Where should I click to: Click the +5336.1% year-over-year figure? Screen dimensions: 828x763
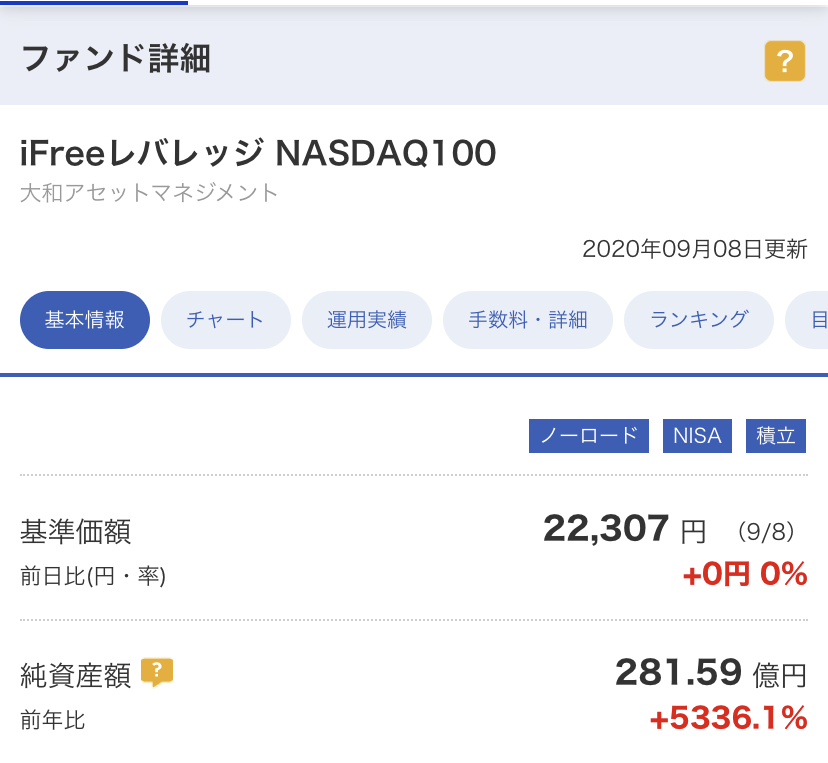[x=728, y=718]
